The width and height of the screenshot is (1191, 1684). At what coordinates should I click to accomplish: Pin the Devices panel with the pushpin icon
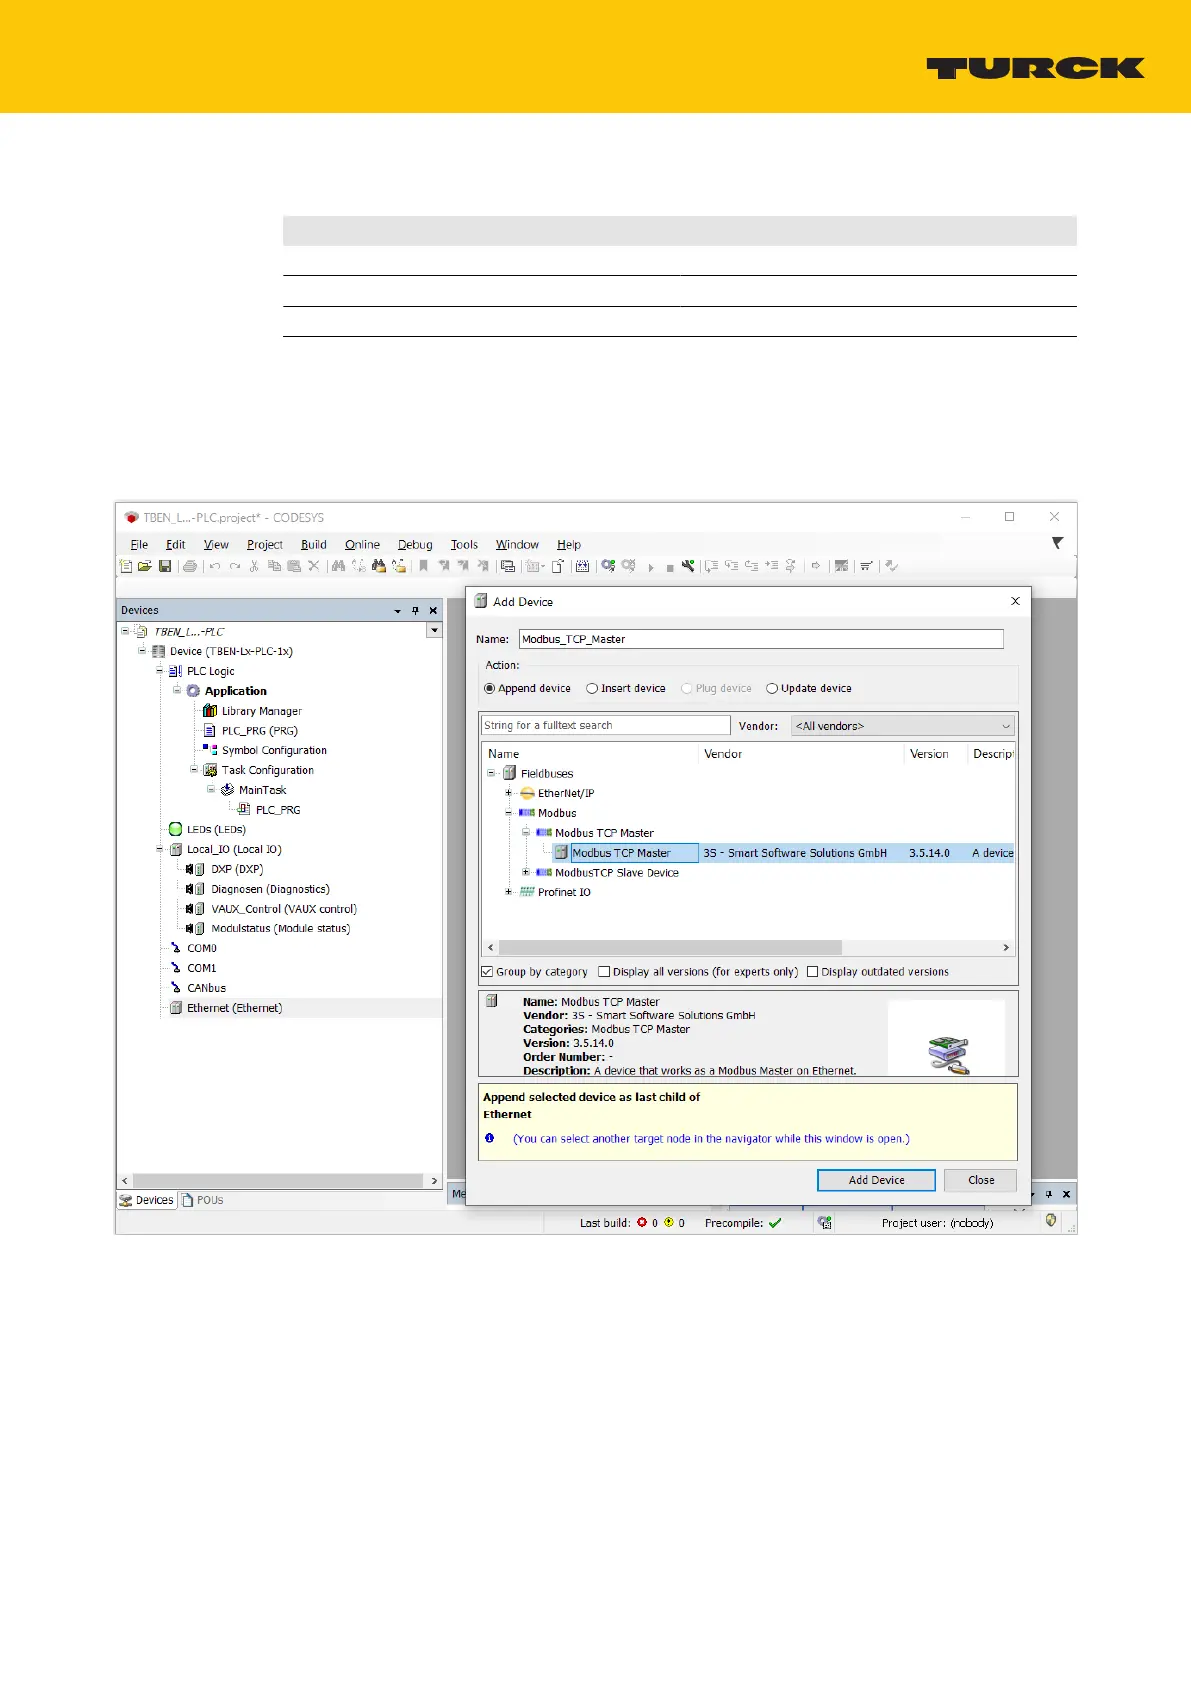point(415,610)
